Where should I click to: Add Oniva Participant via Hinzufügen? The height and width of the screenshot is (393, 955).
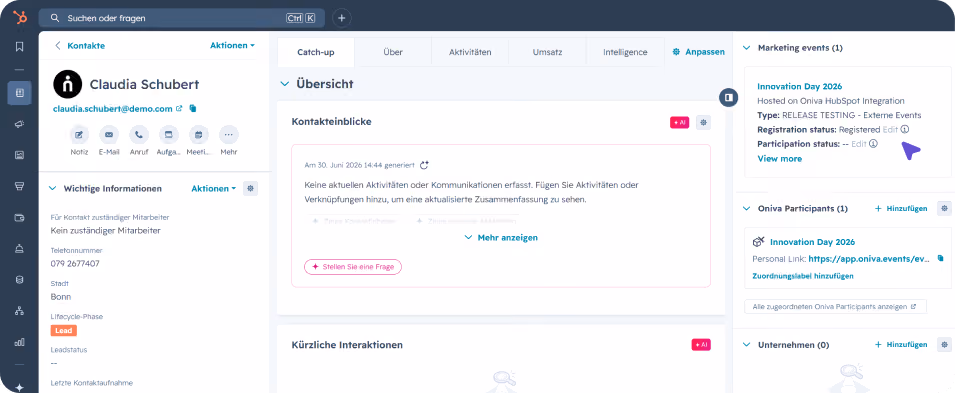(x=901, y=208)
